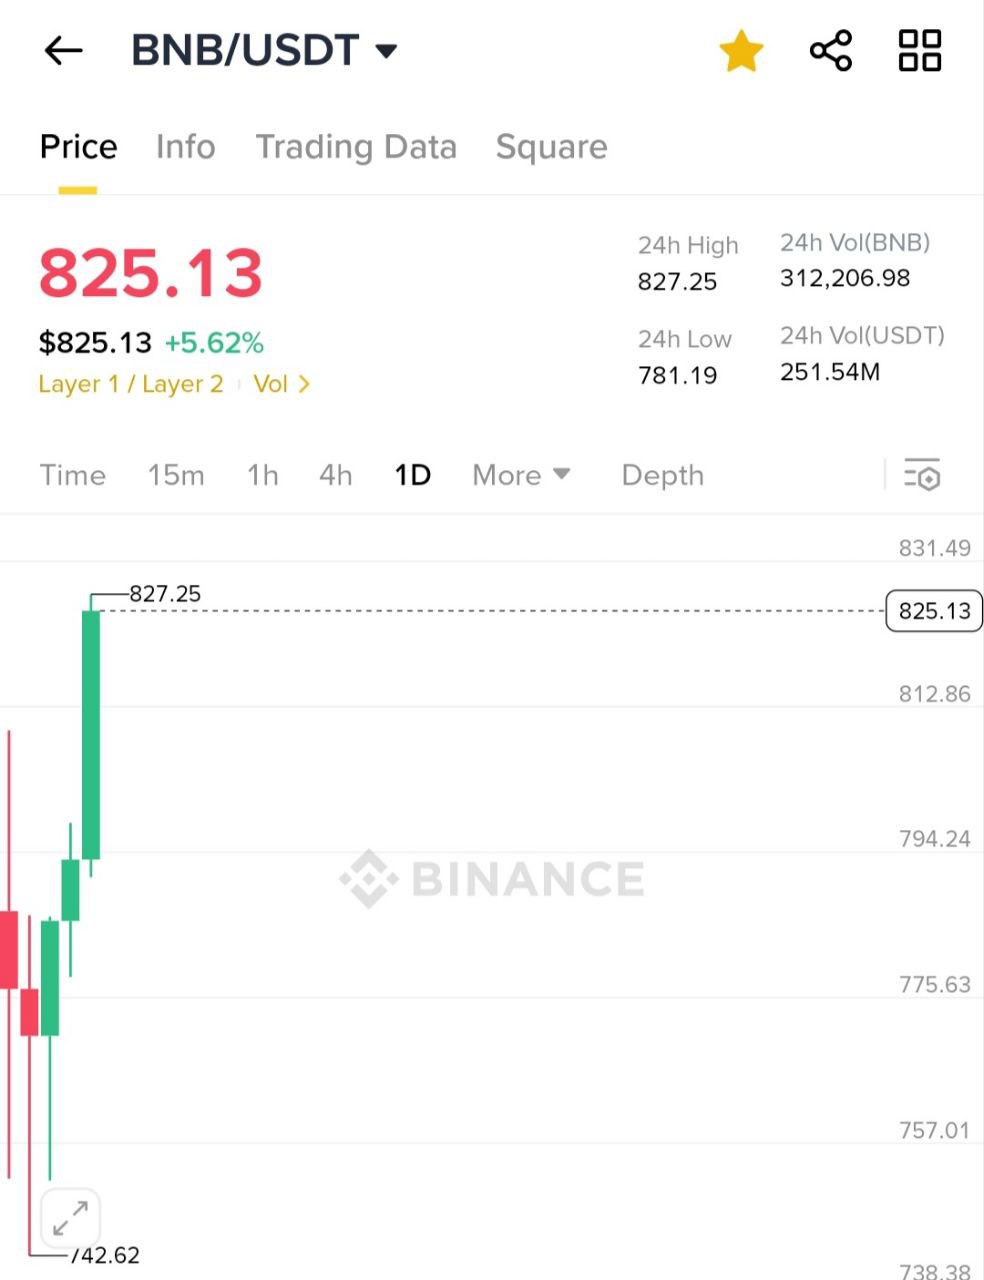Select the 4h timeframe
The height and width of the screenshot is (1280, 984).
pos(335,475)
